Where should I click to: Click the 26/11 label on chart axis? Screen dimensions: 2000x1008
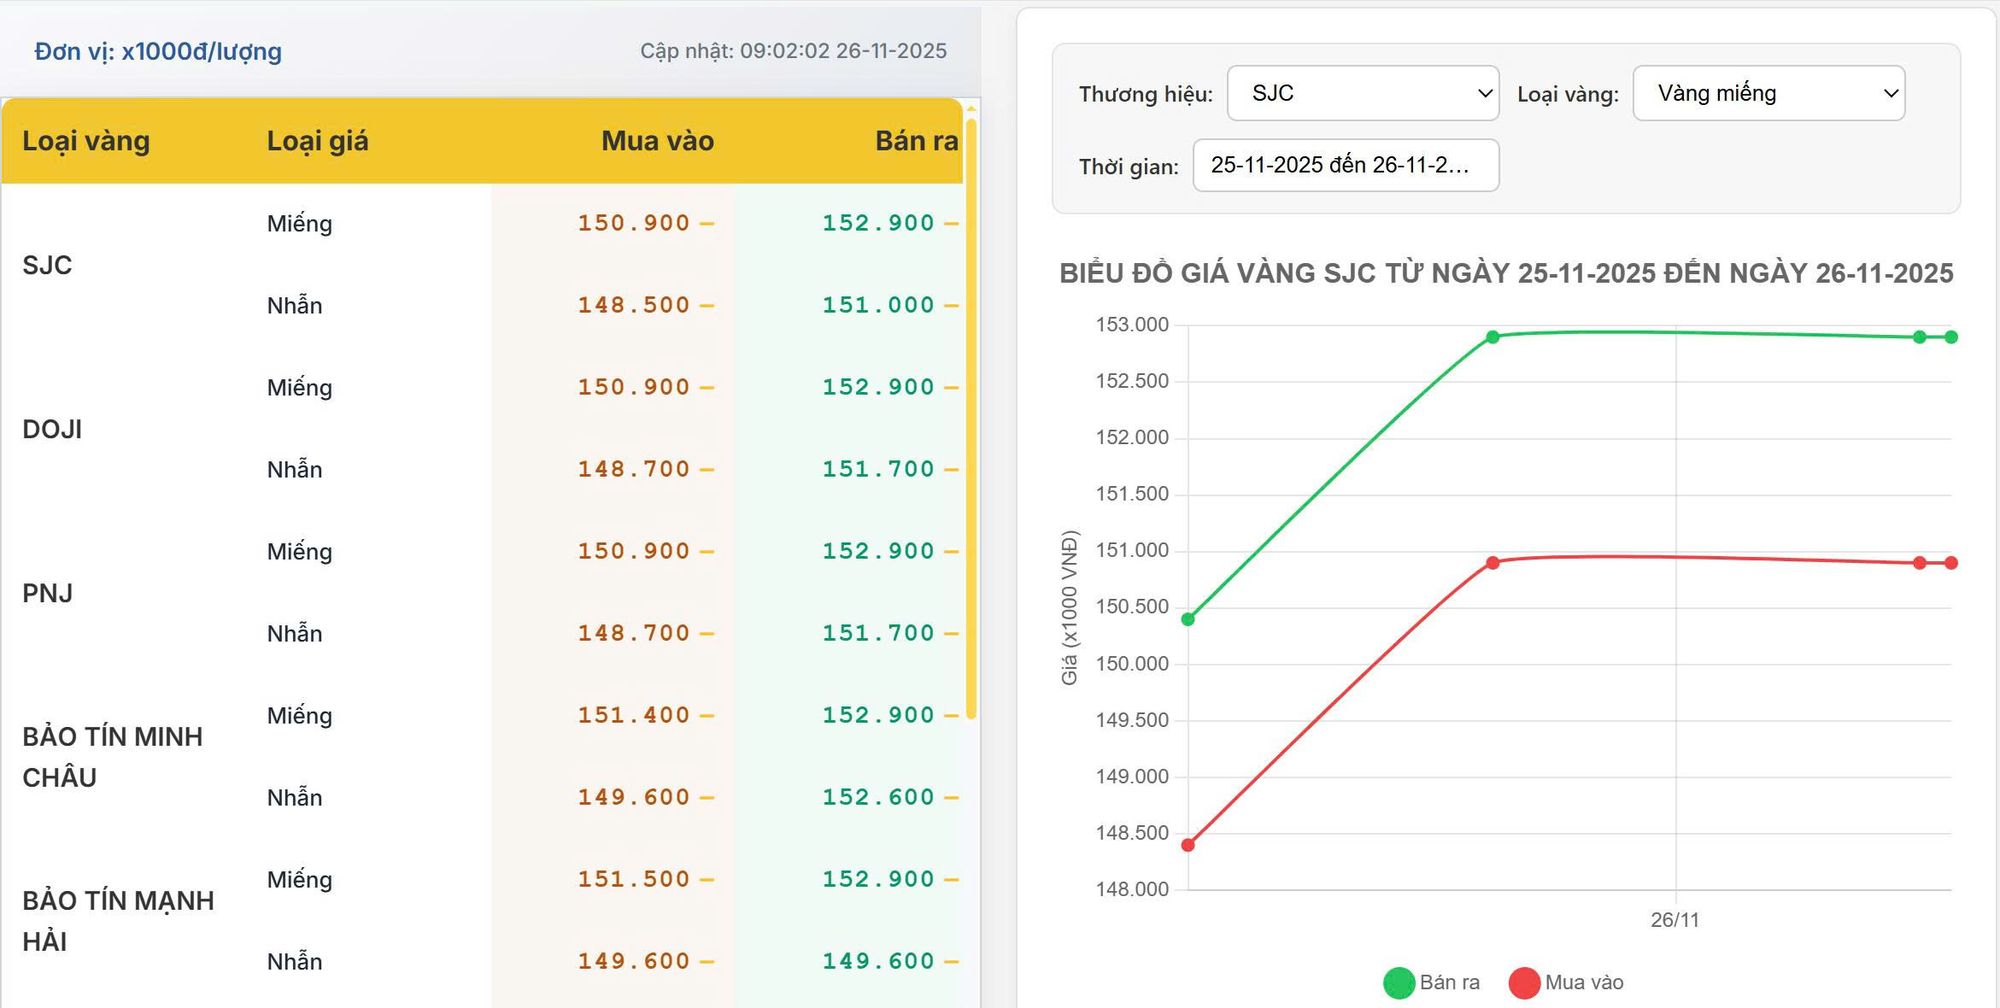(1674, 920)
